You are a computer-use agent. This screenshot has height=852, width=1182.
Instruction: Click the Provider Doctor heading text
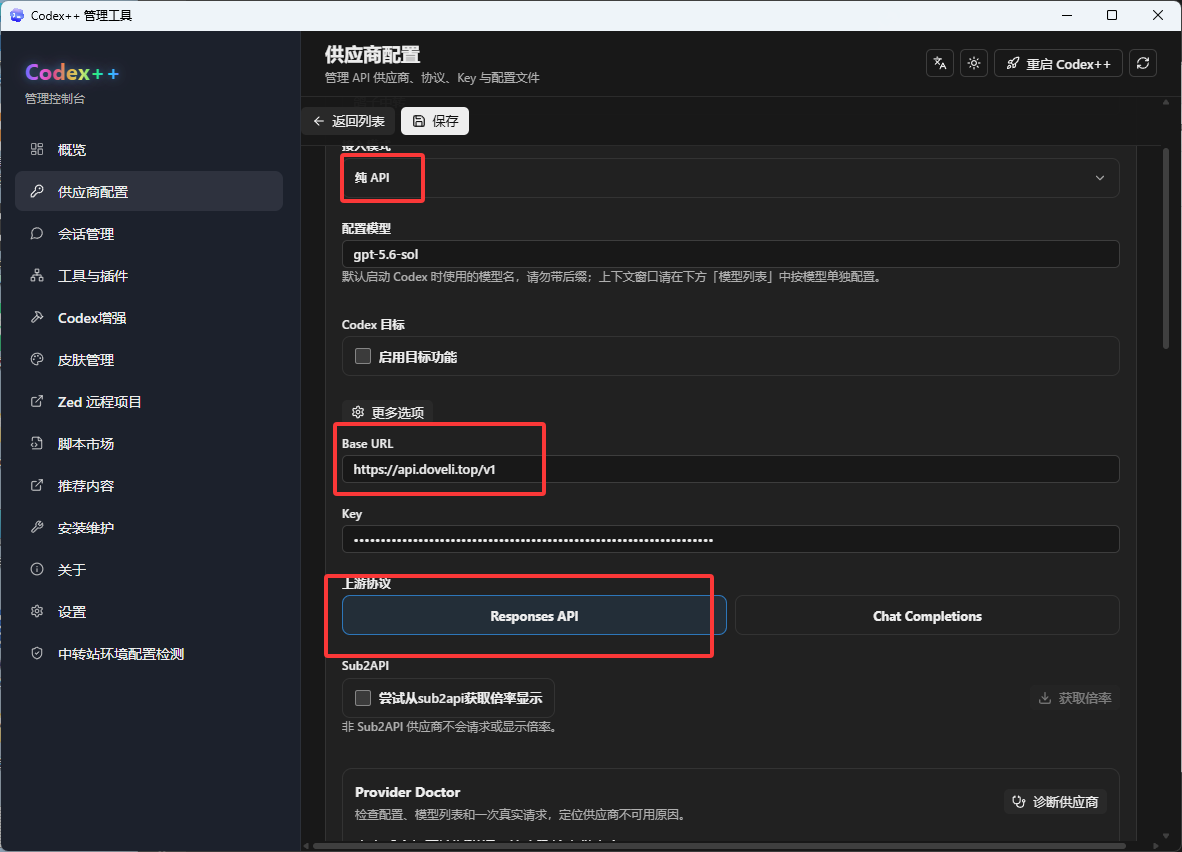(x=407, y=792)
